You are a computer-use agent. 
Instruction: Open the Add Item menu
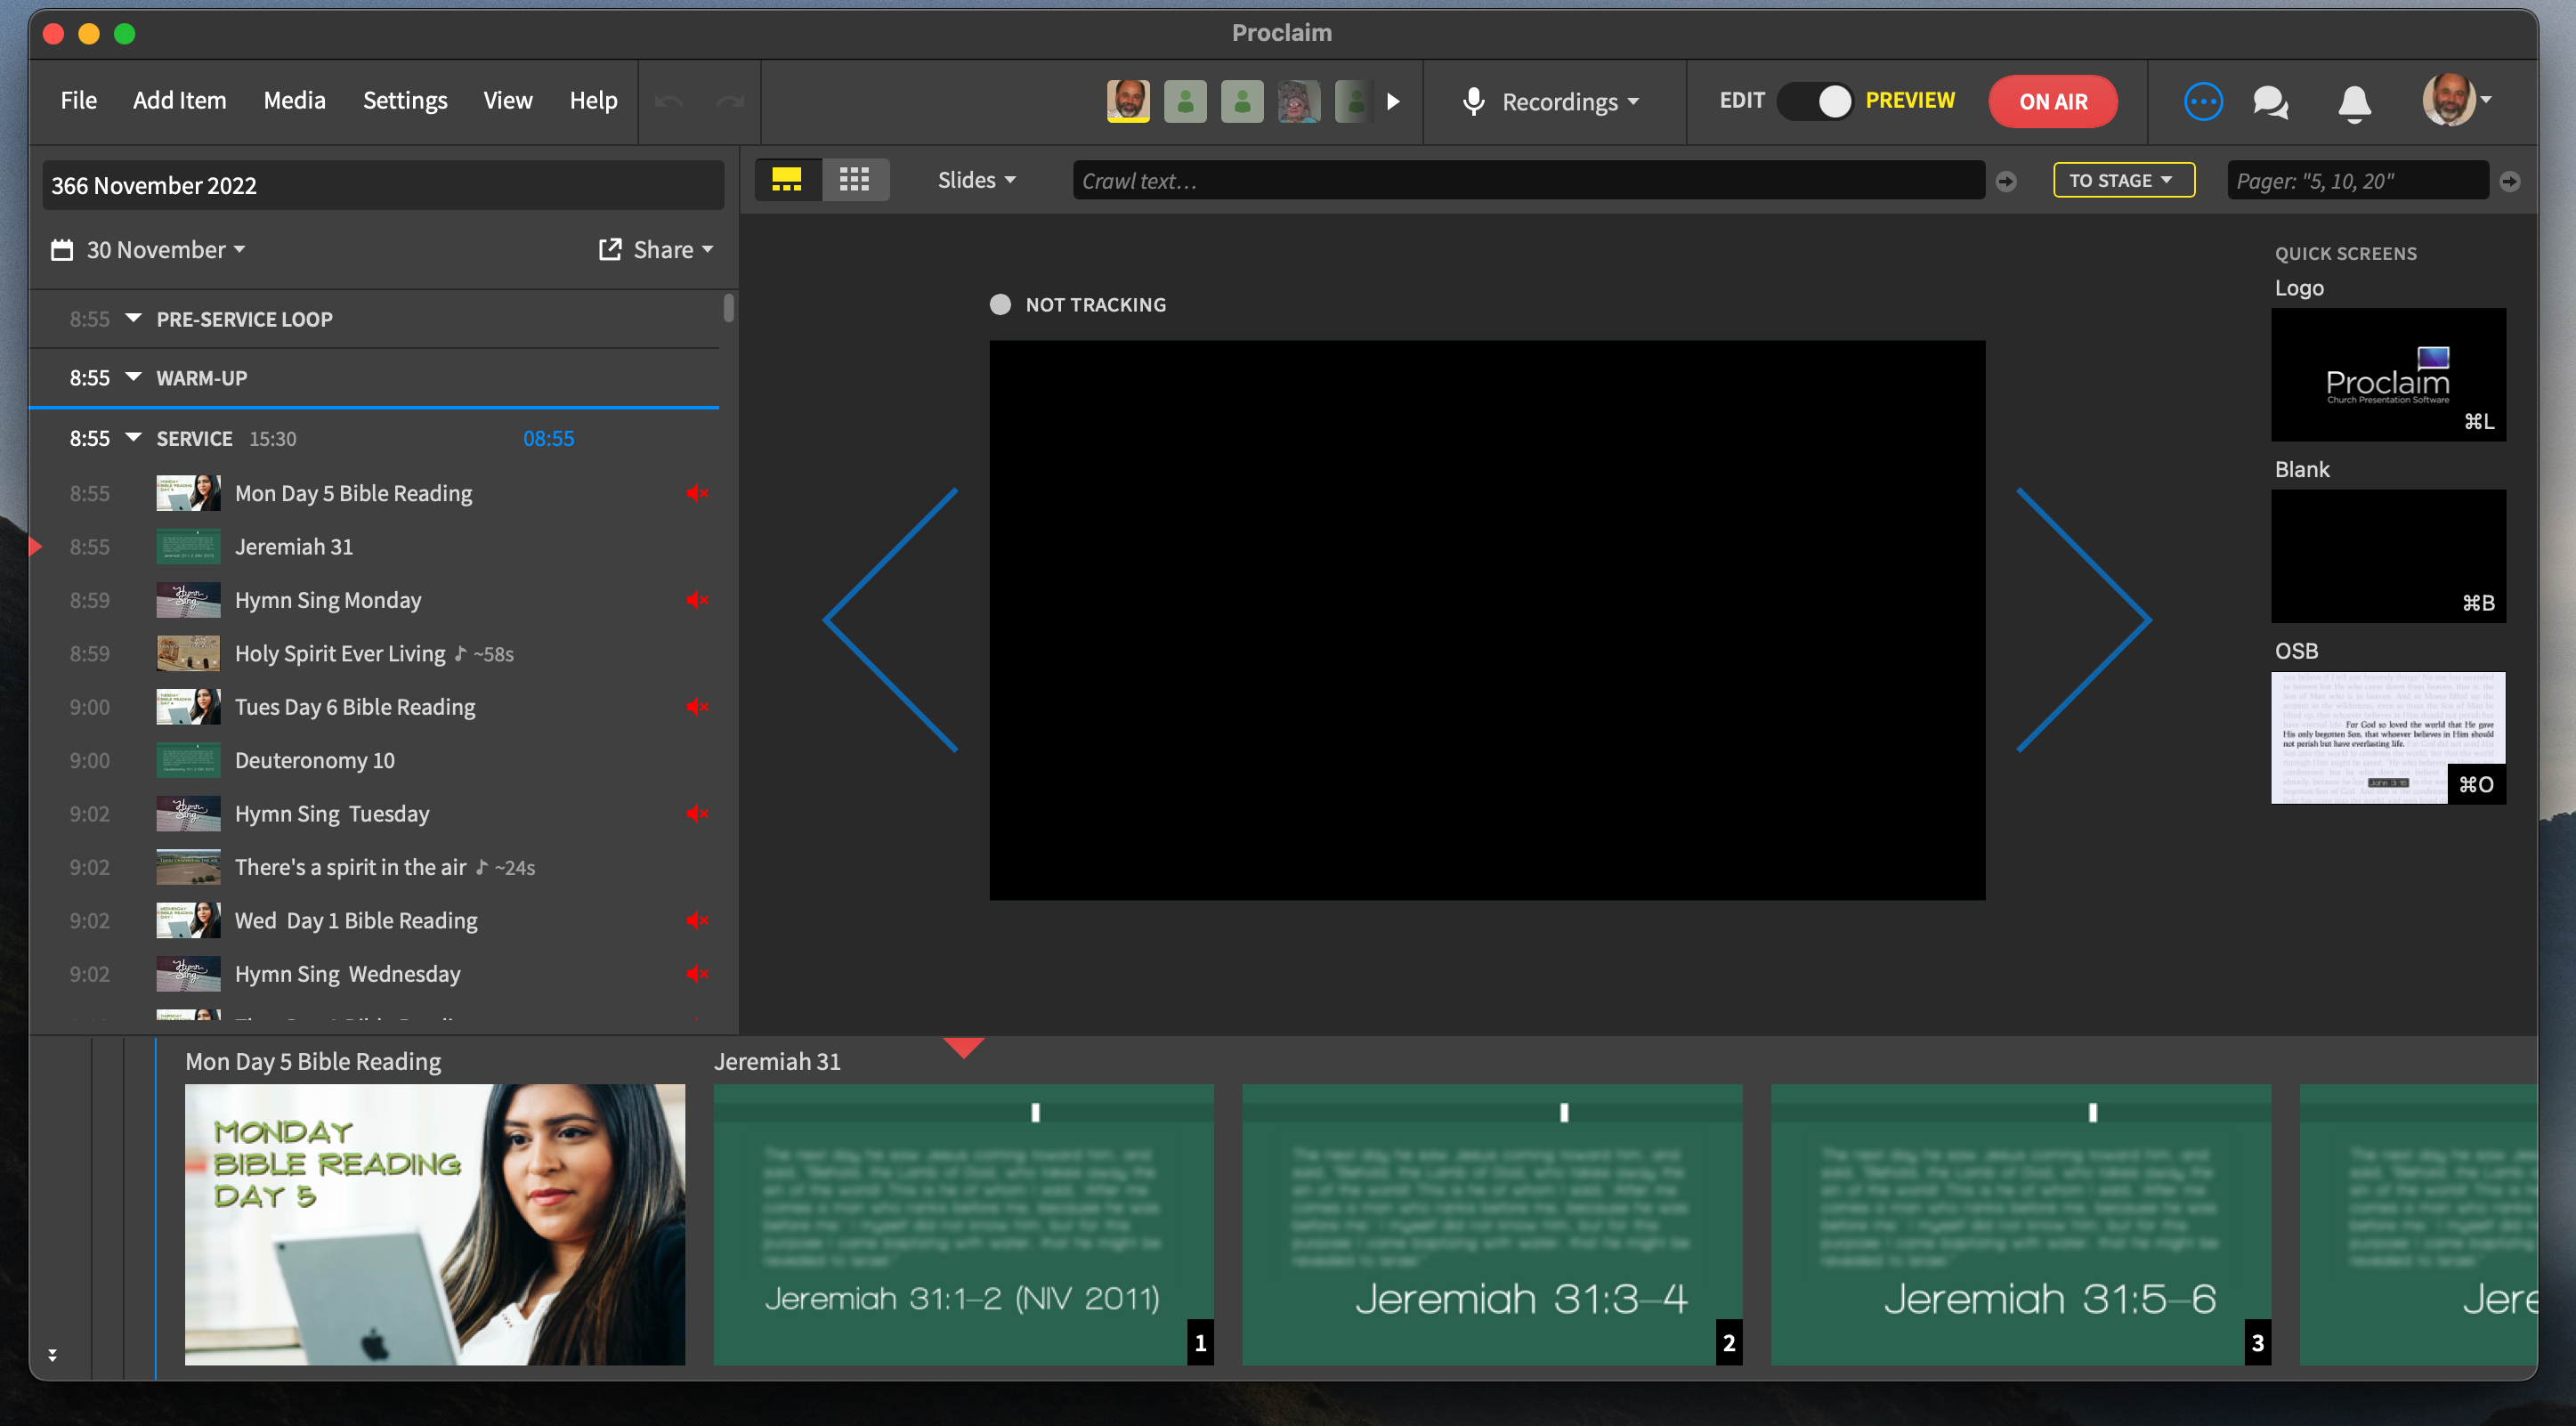pos(180,100)
